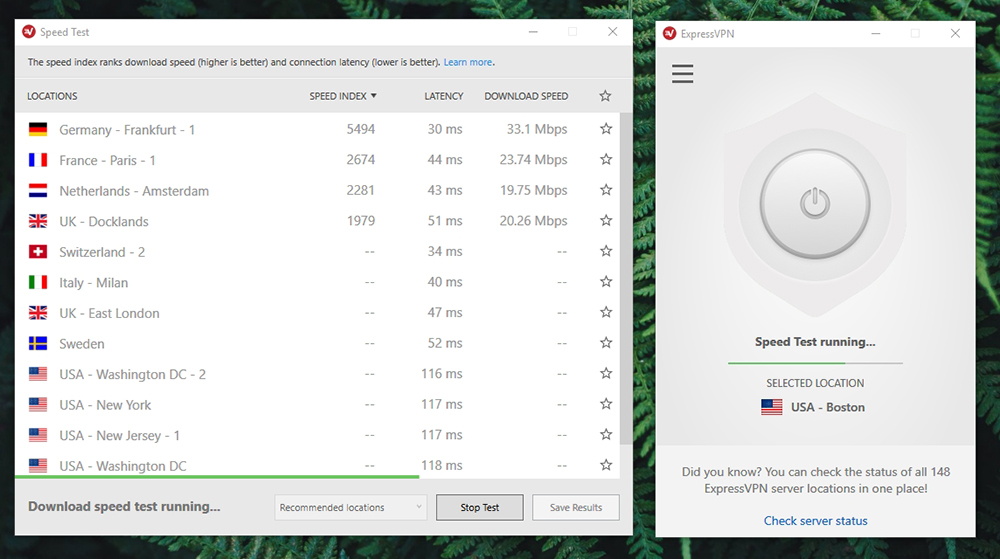1000x559 pixels.
Task: Click progress bar under Speed Test running
Action: [x=815, y=363]
